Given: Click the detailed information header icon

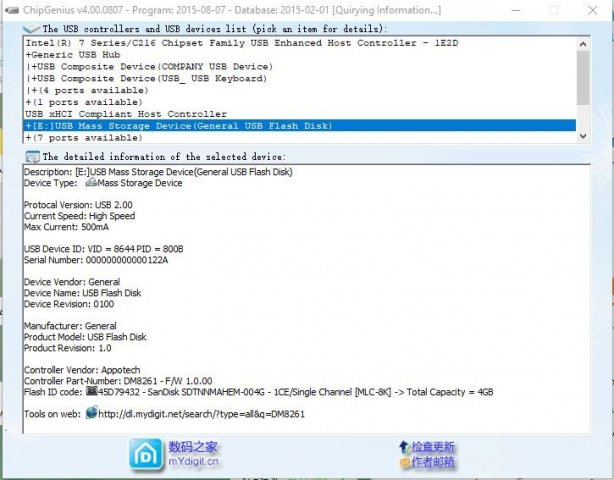Looking at the screenshot, I should pos(31,156).
